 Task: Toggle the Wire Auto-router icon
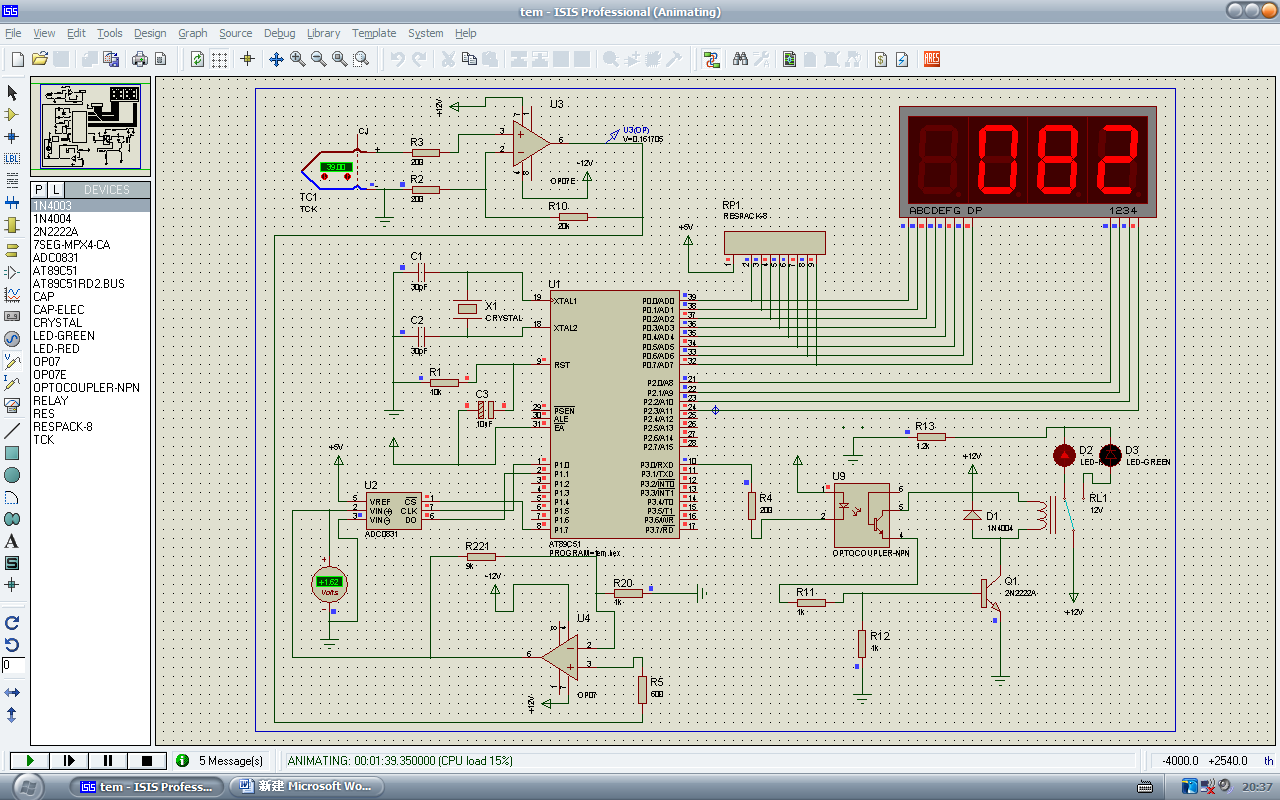pos(711,59)
